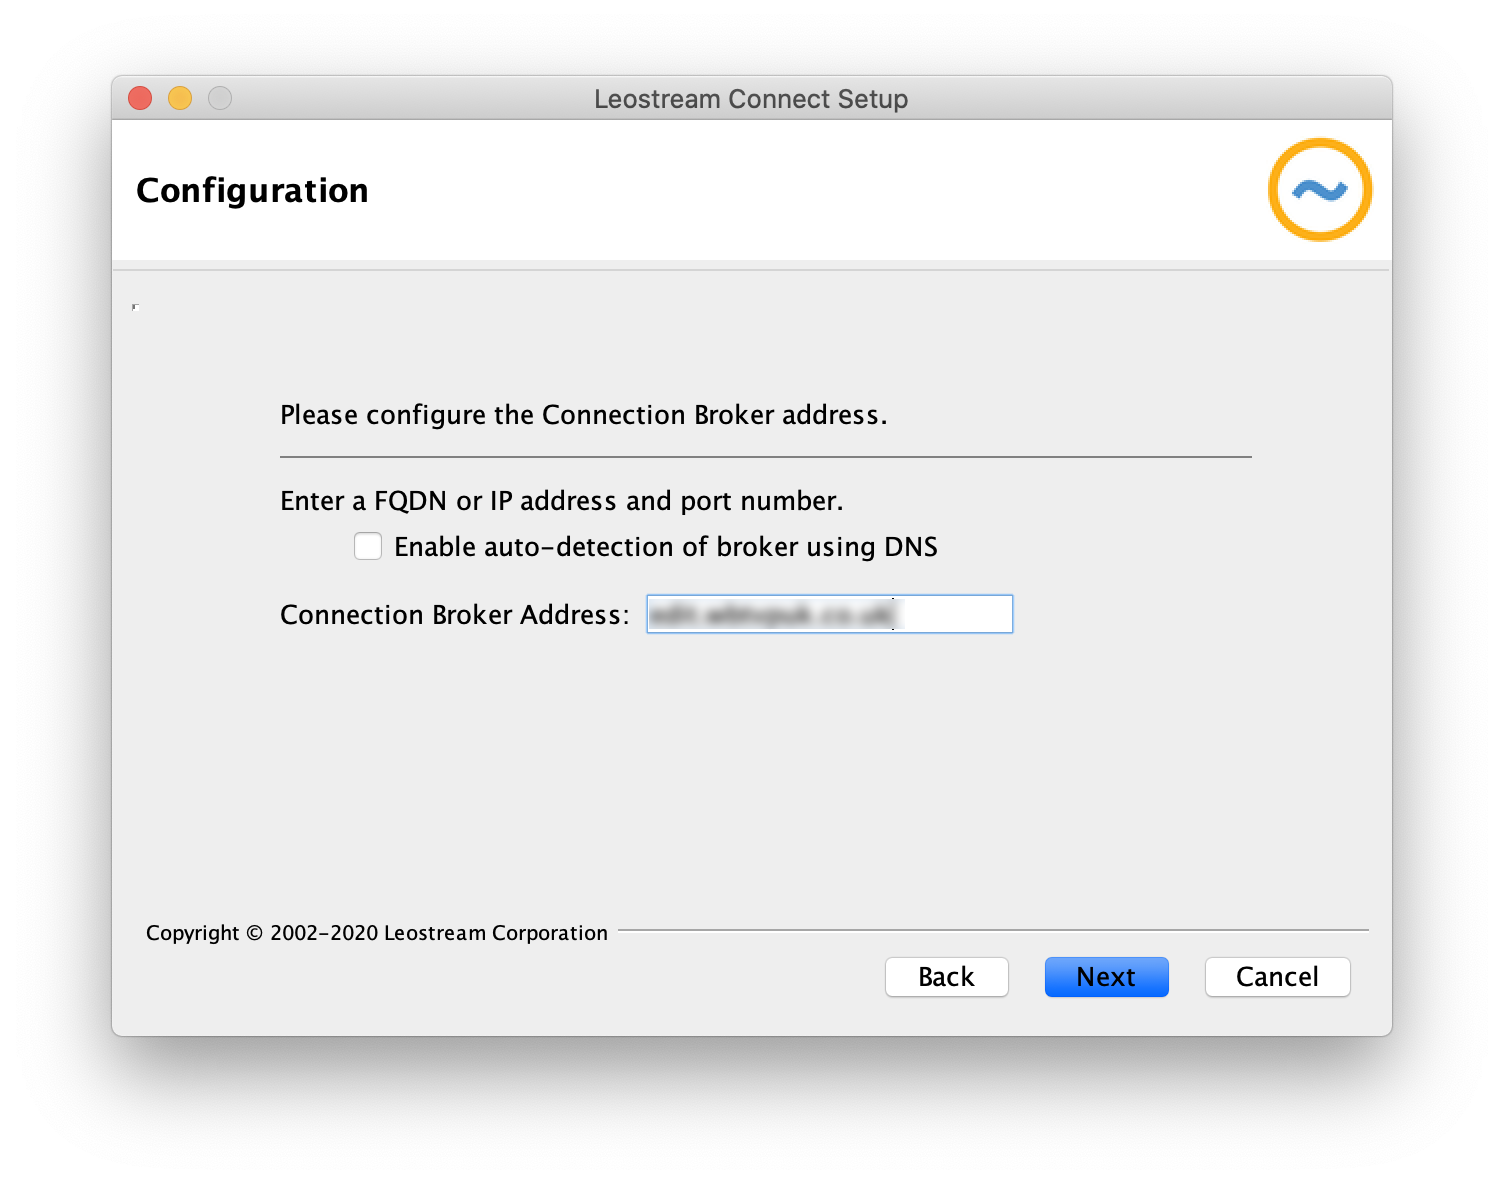
Task: Cancel the Leostream Connect installation
Action: 1277,977
